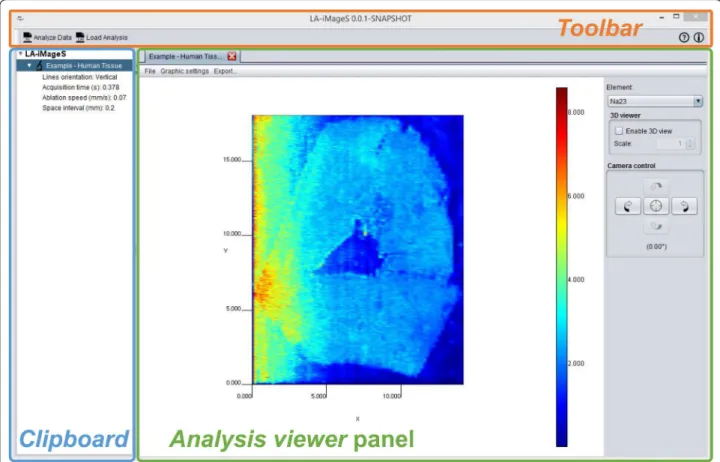Image resolution: width=720 pixels, height=462 pixels.
Task: Close the Example - Human Tiss... tab
Action: click(232, 56)
